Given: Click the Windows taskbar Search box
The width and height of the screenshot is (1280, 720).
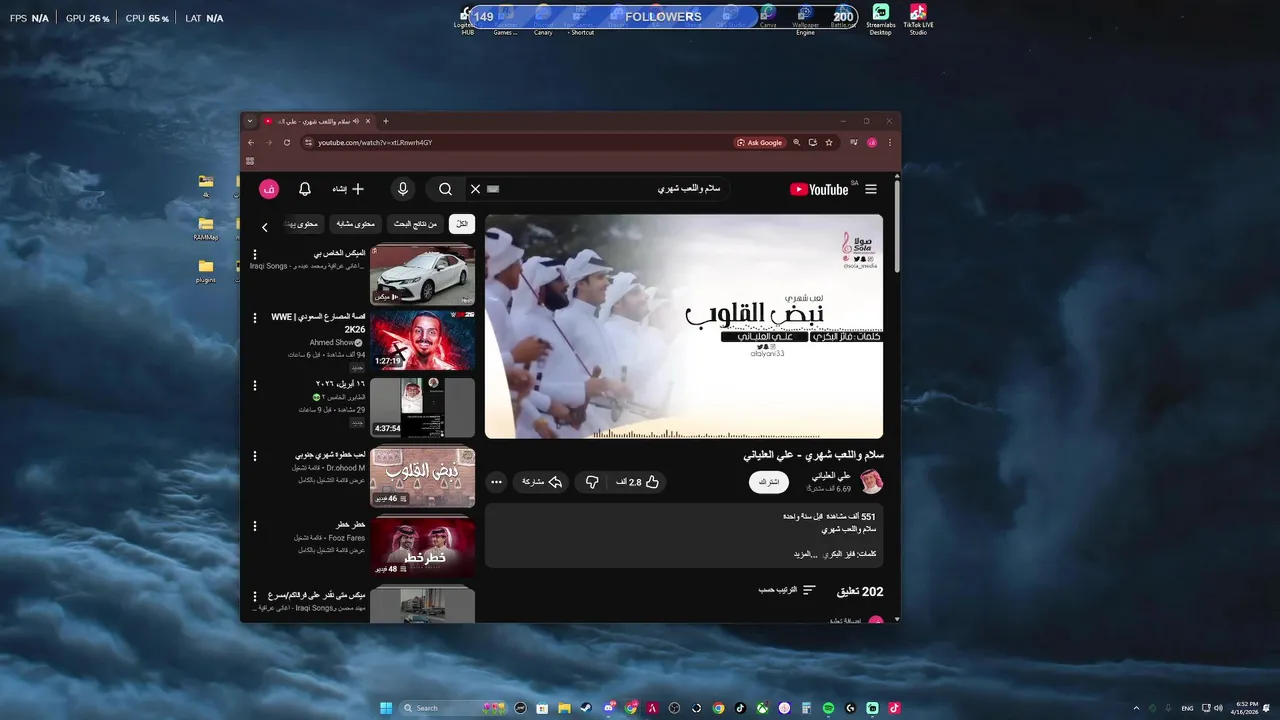Looking at the screenshot, I should coord(453,708).
